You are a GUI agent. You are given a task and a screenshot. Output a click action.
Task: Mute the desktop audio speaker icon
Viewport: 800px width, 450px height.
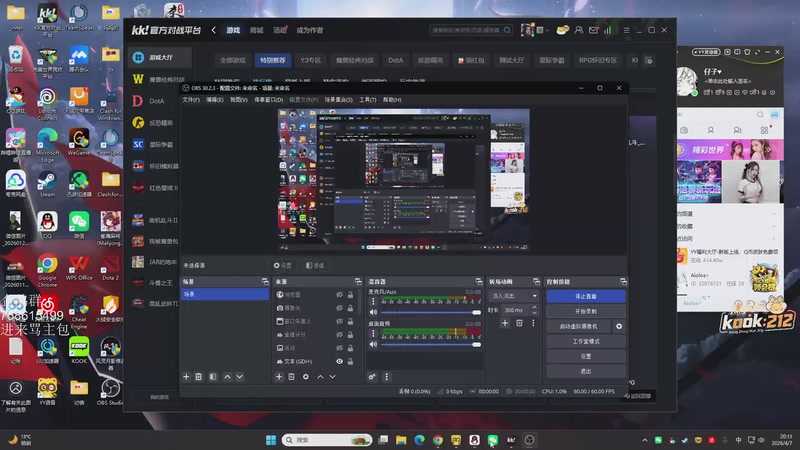click(373, 344)
